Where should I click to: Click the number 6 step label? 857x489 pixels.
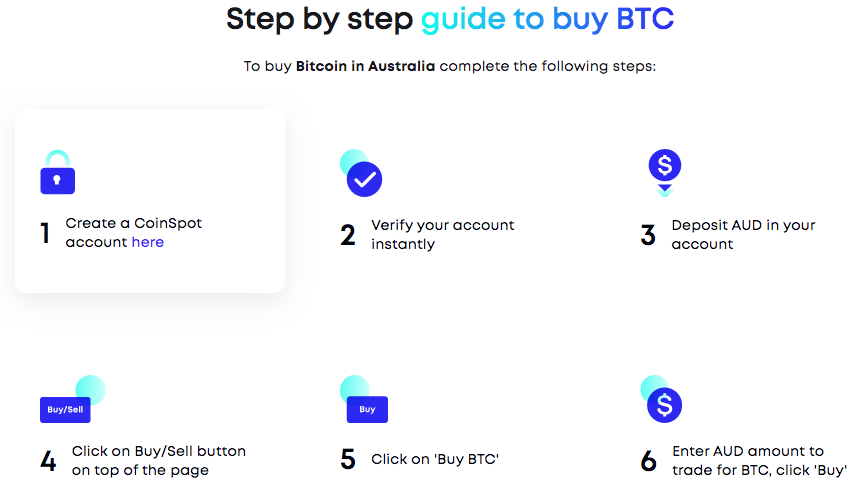pyautogui.click(x=649, y=461)
